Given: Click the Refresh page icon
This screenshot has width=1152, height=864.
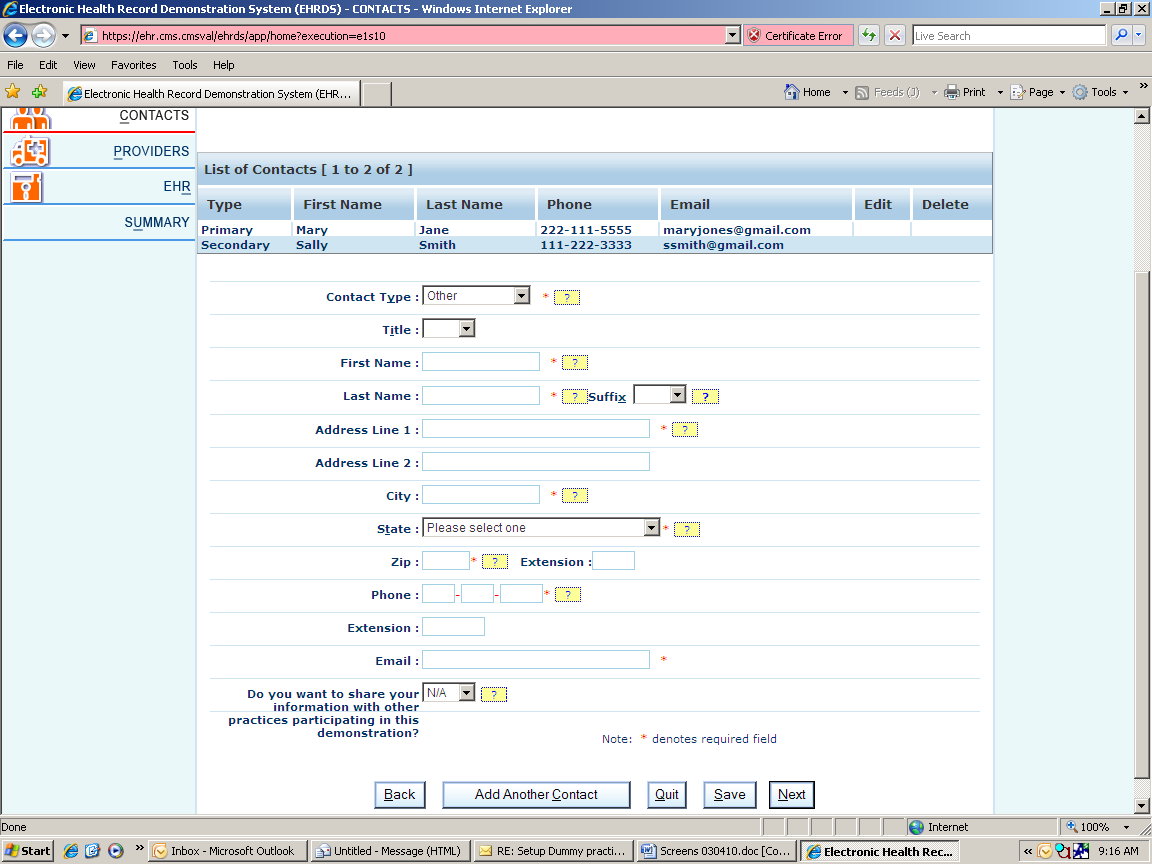Looking at the screenshot, I should pyautogui.click(x=869, y=35).
